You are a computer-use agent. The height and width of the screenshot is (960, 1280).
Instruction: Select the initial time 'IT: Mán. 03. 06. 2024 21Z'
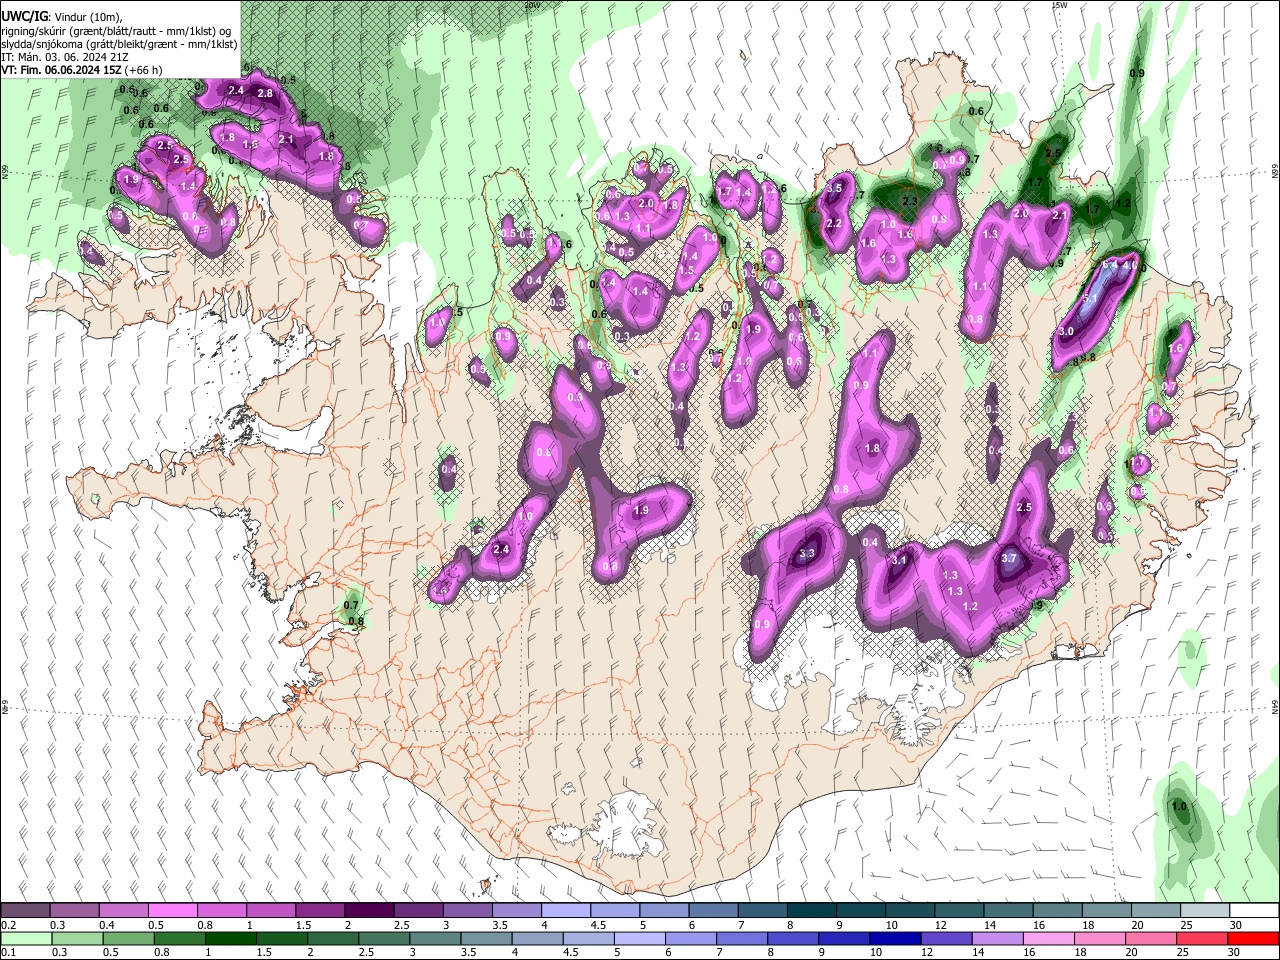[64, 57]
